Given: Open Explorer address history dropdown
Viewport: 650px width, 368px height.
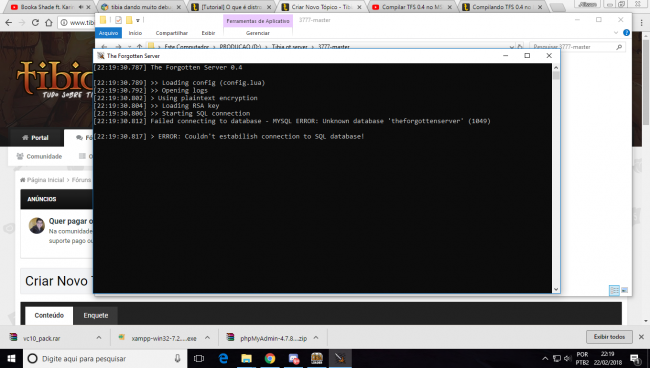Looking at the screenshot, I should click(512, 47).
